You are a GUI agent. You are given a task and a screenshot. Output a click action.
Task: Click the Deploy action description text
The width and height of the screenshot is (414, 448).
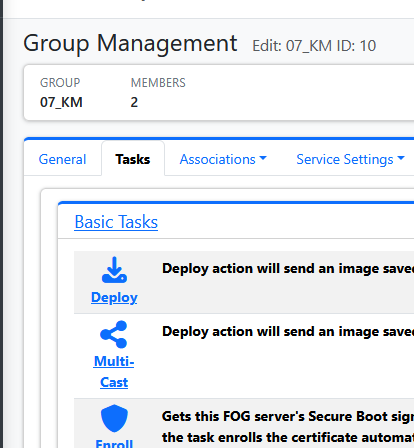pyautogui.click(x=288, y=269)
